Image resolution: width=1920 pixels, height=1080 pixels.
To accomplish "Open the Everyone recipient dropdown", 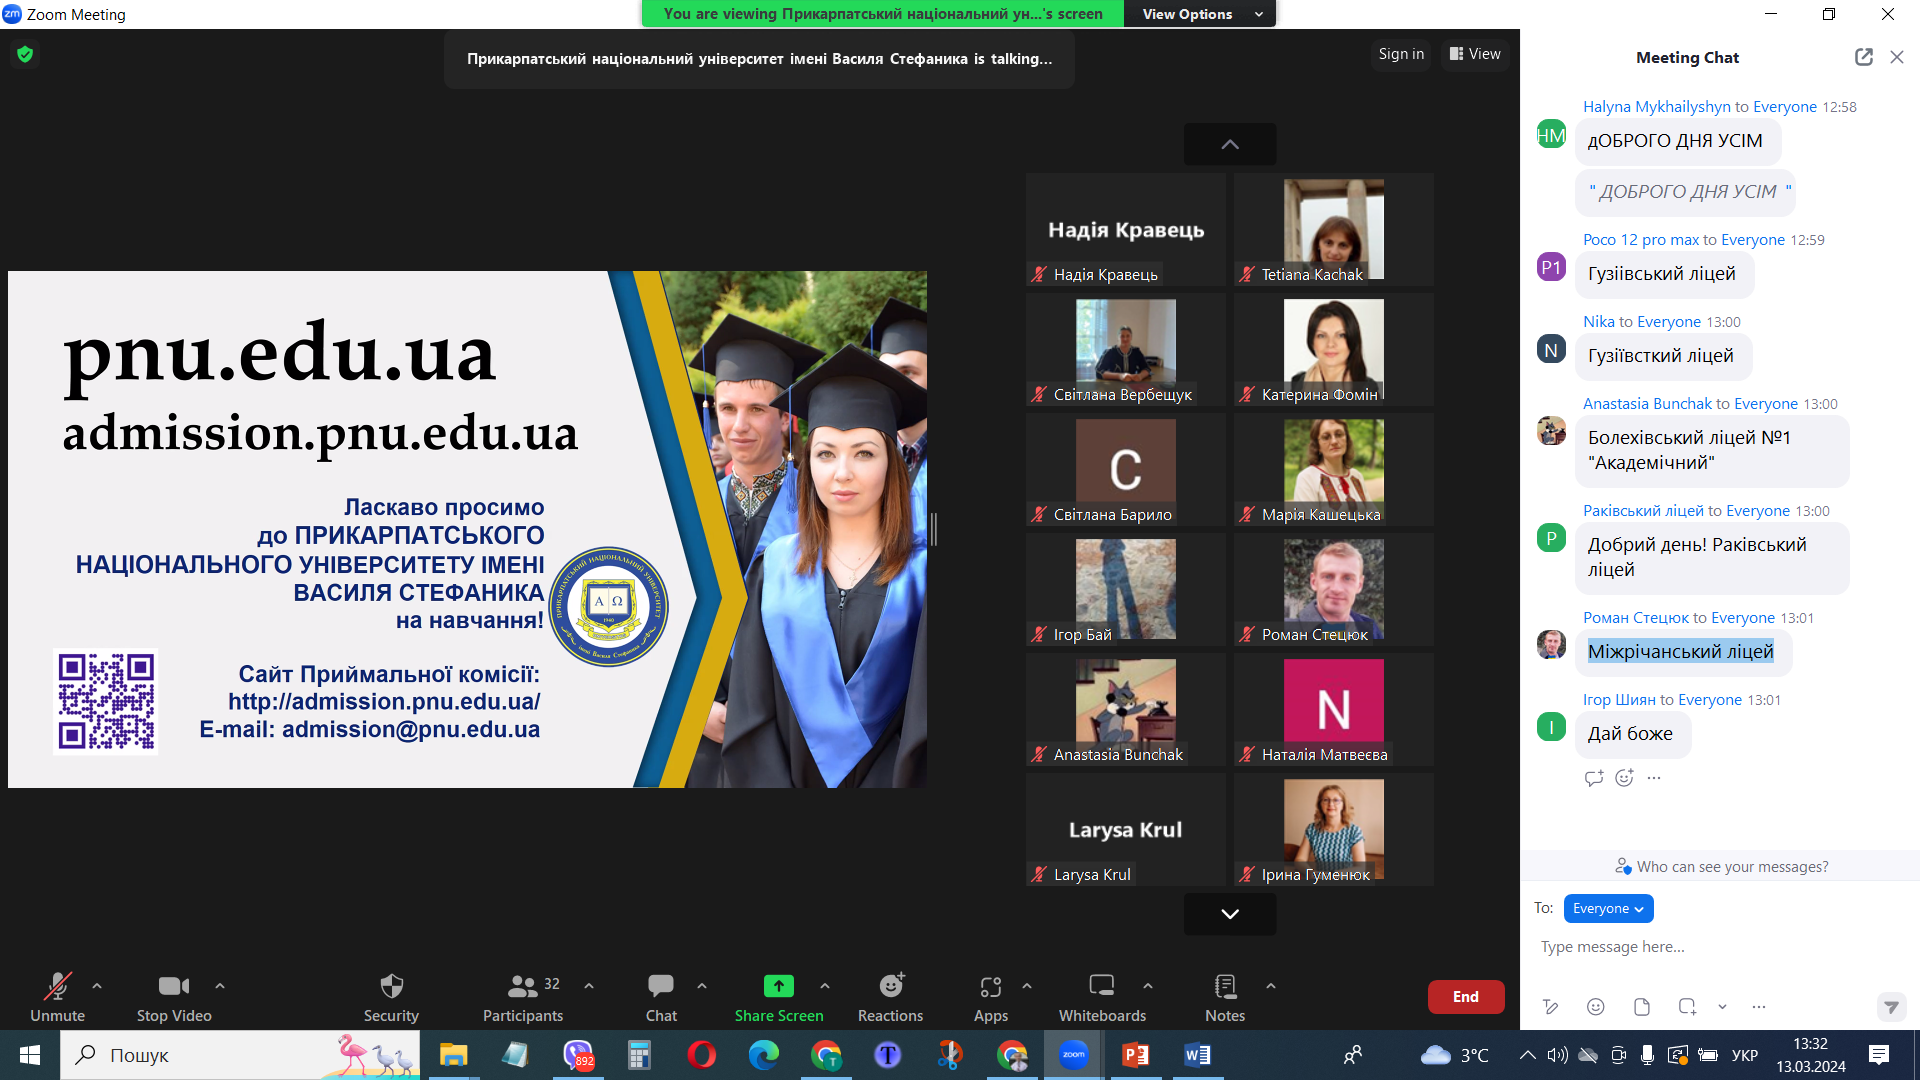I will click(x=1608, y=908).
